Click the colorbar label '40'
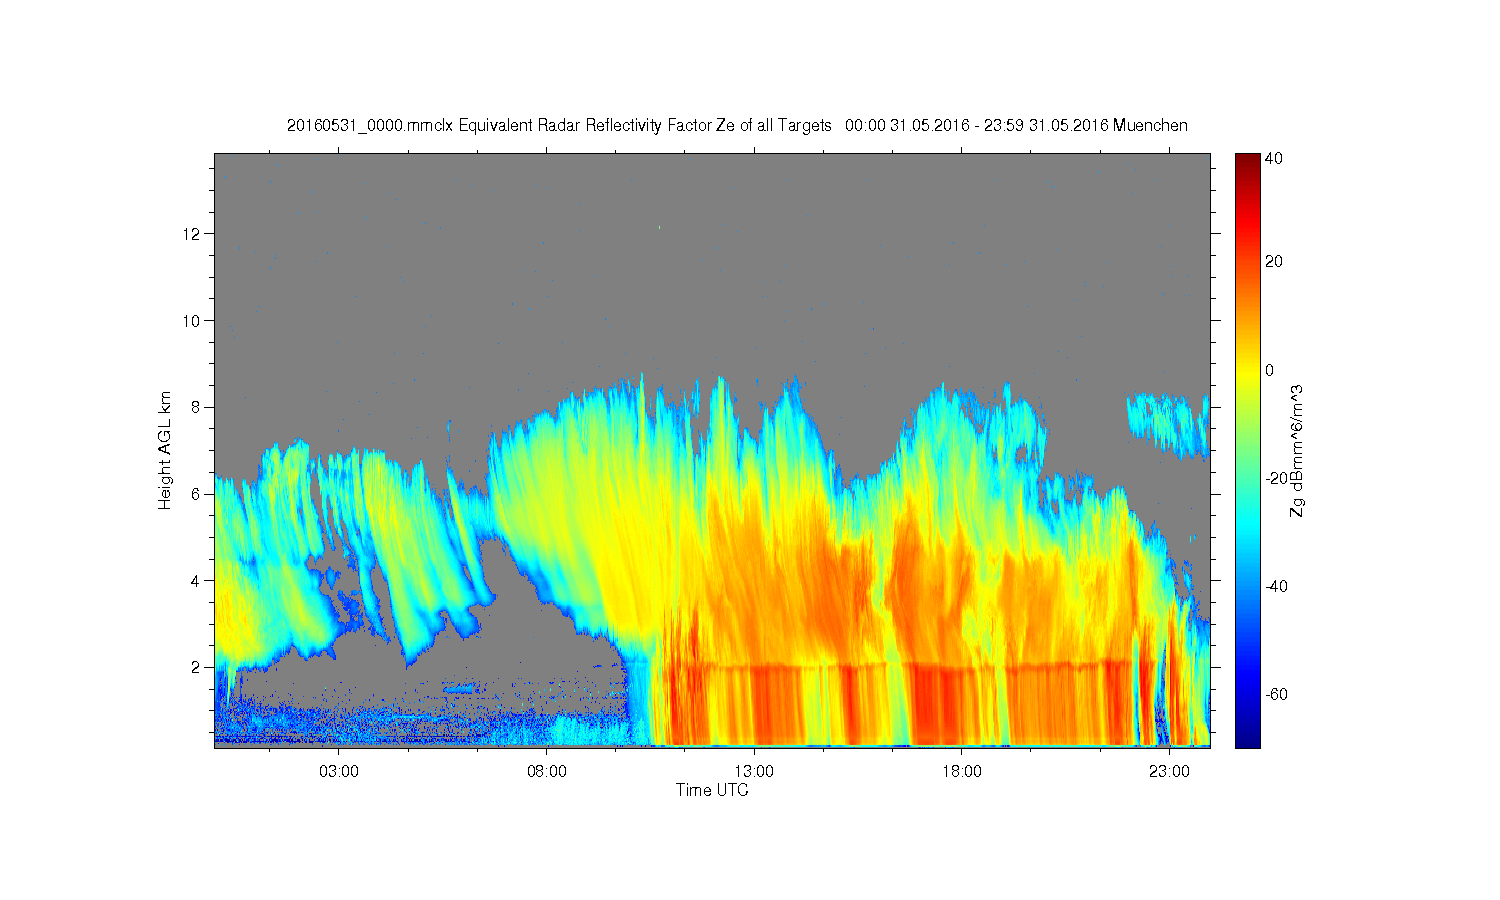Image resolution: width=1500 pixels, height=900 pixels. (1274, 159)
